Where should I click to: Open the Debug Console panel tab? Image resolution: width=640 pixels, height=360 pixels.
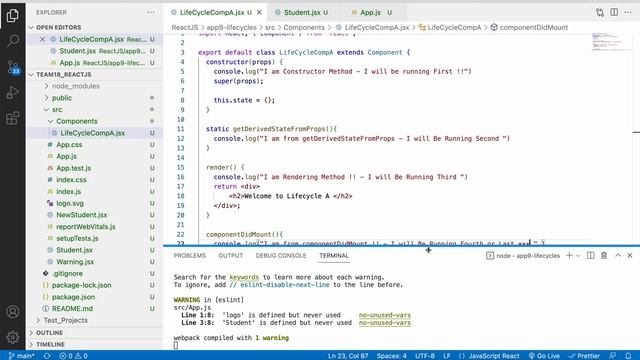(x=281, y=256)
